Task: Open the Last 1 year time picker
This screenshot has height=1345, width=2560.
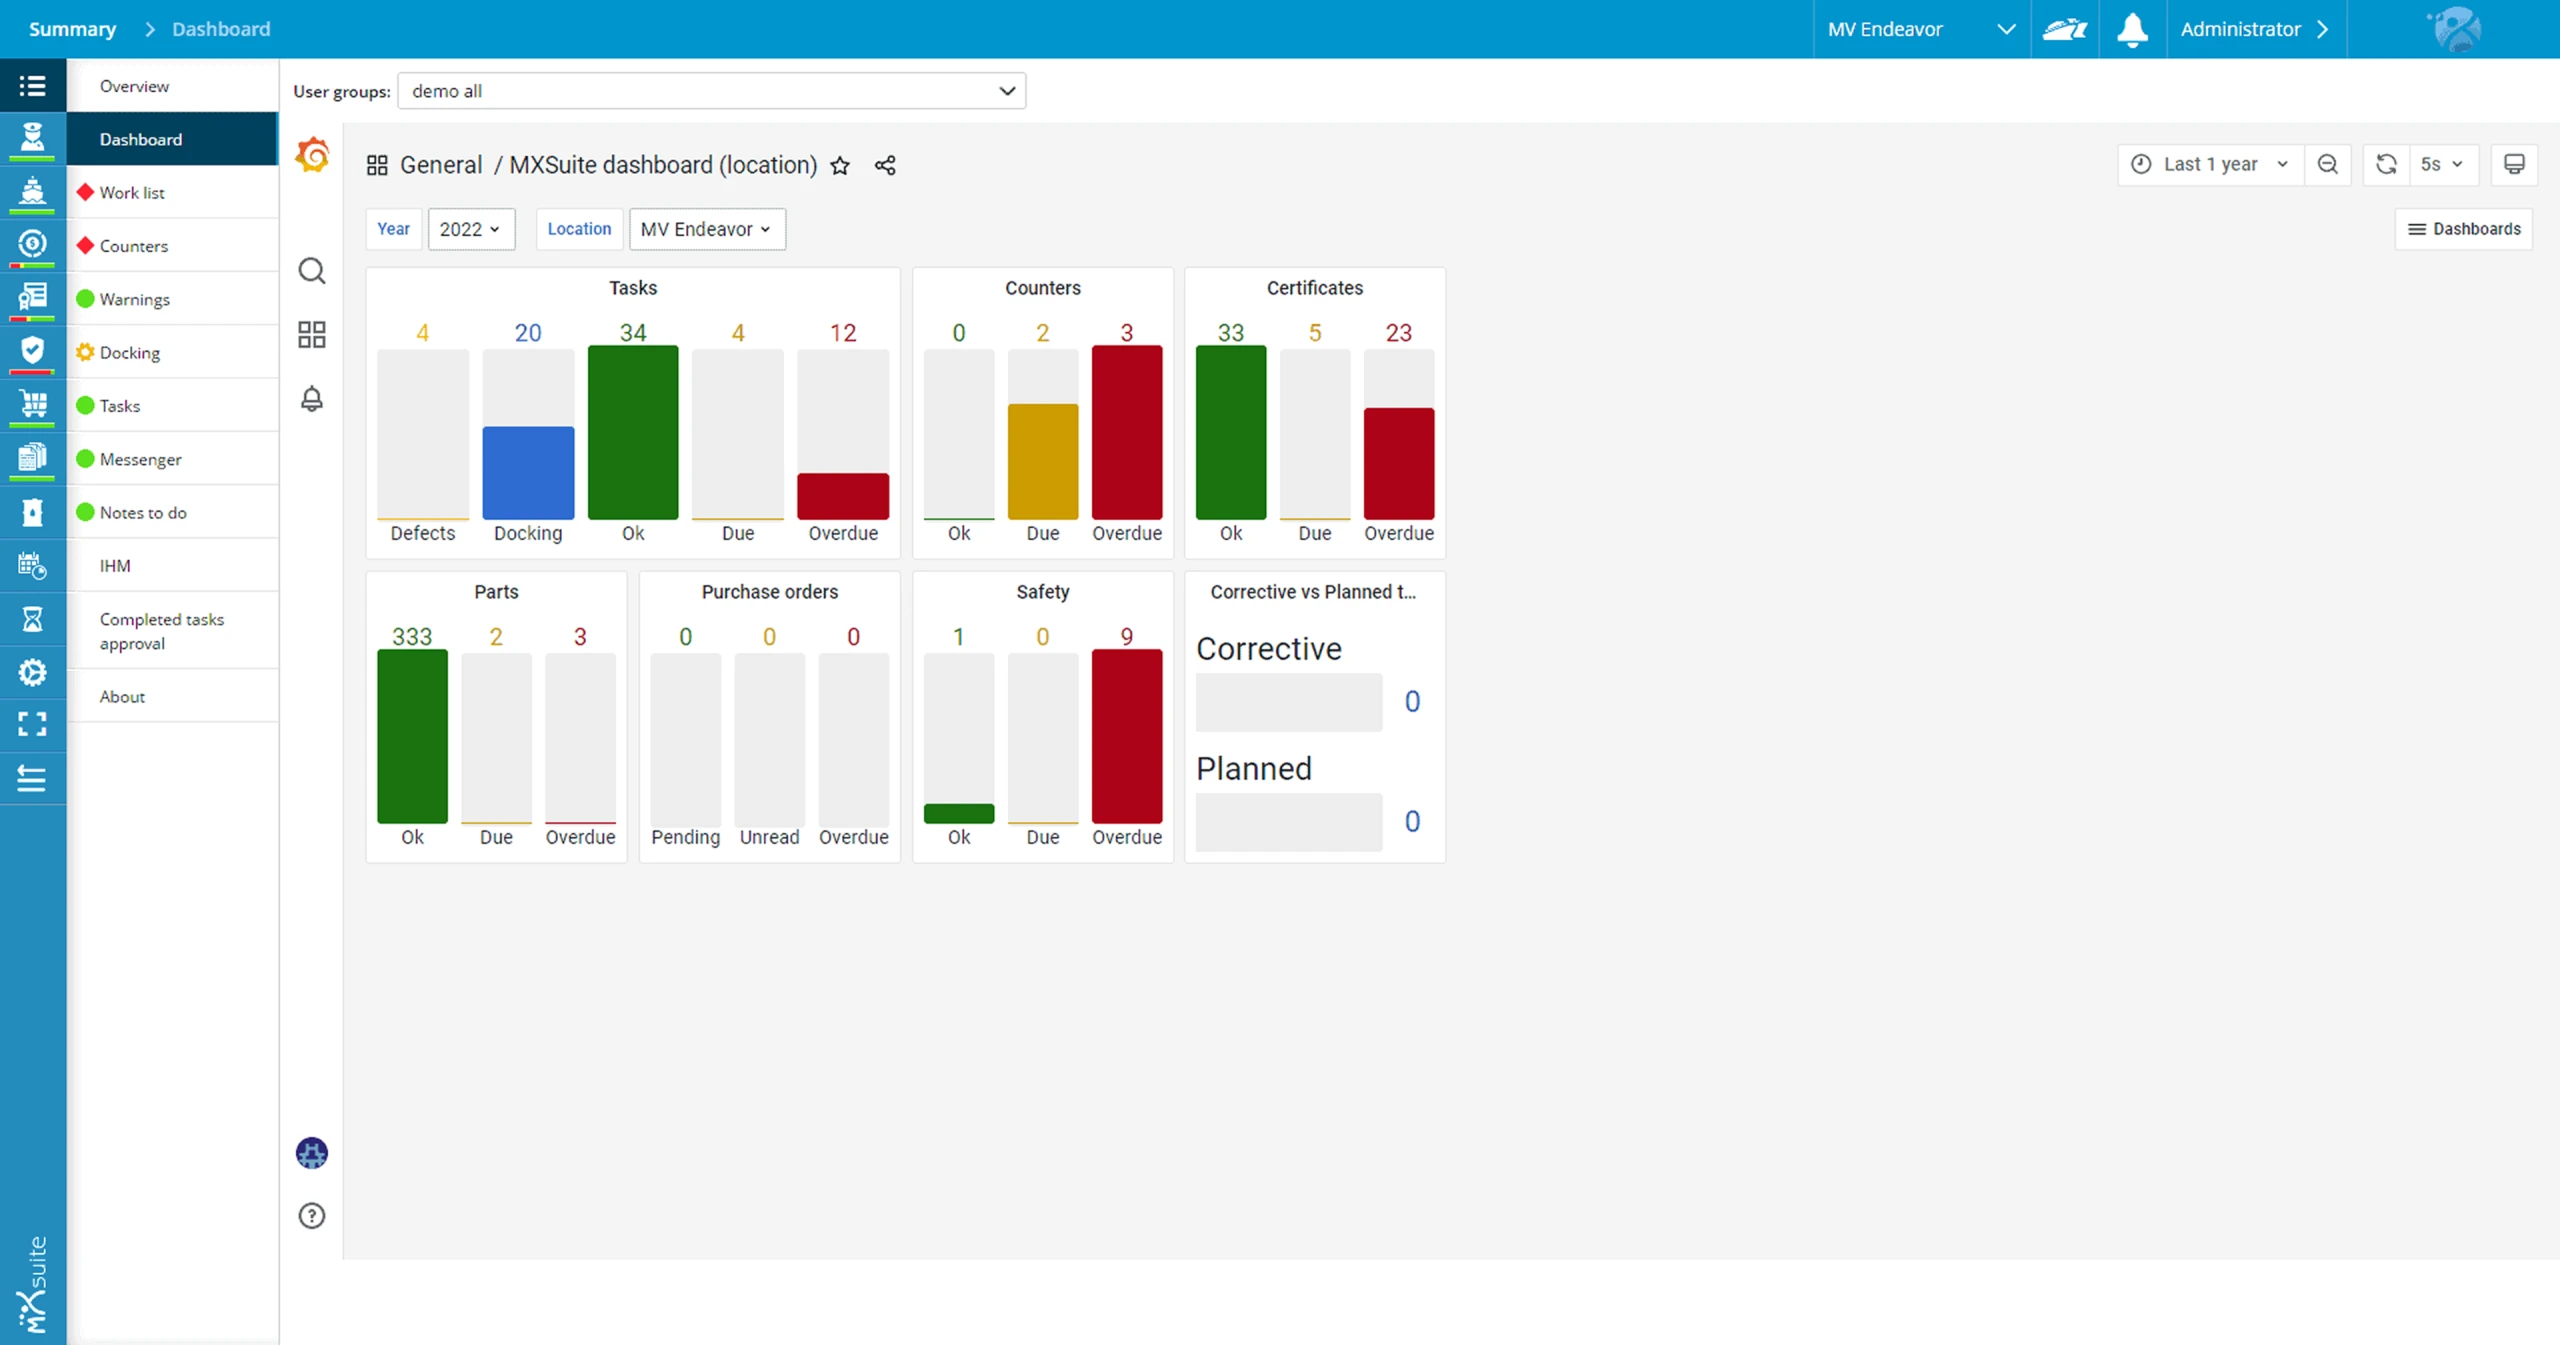Action: 2210,165
